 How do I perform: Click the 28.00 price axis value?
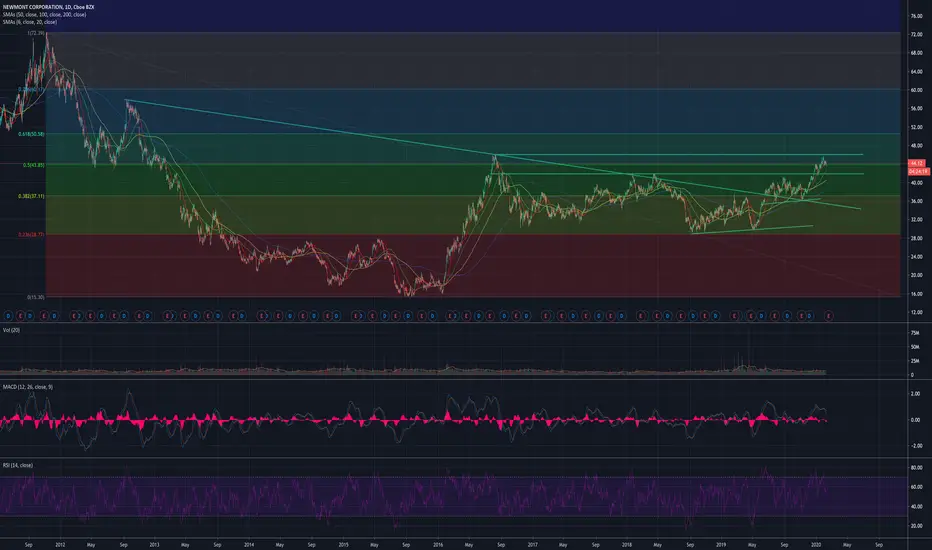(x=916, y=238)
